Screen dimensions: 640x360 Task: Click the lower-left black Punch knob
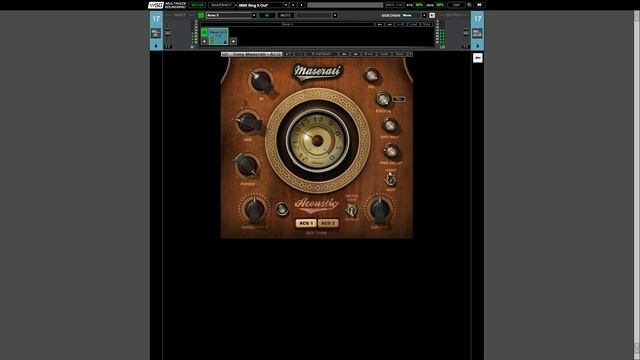click(247, 165)
